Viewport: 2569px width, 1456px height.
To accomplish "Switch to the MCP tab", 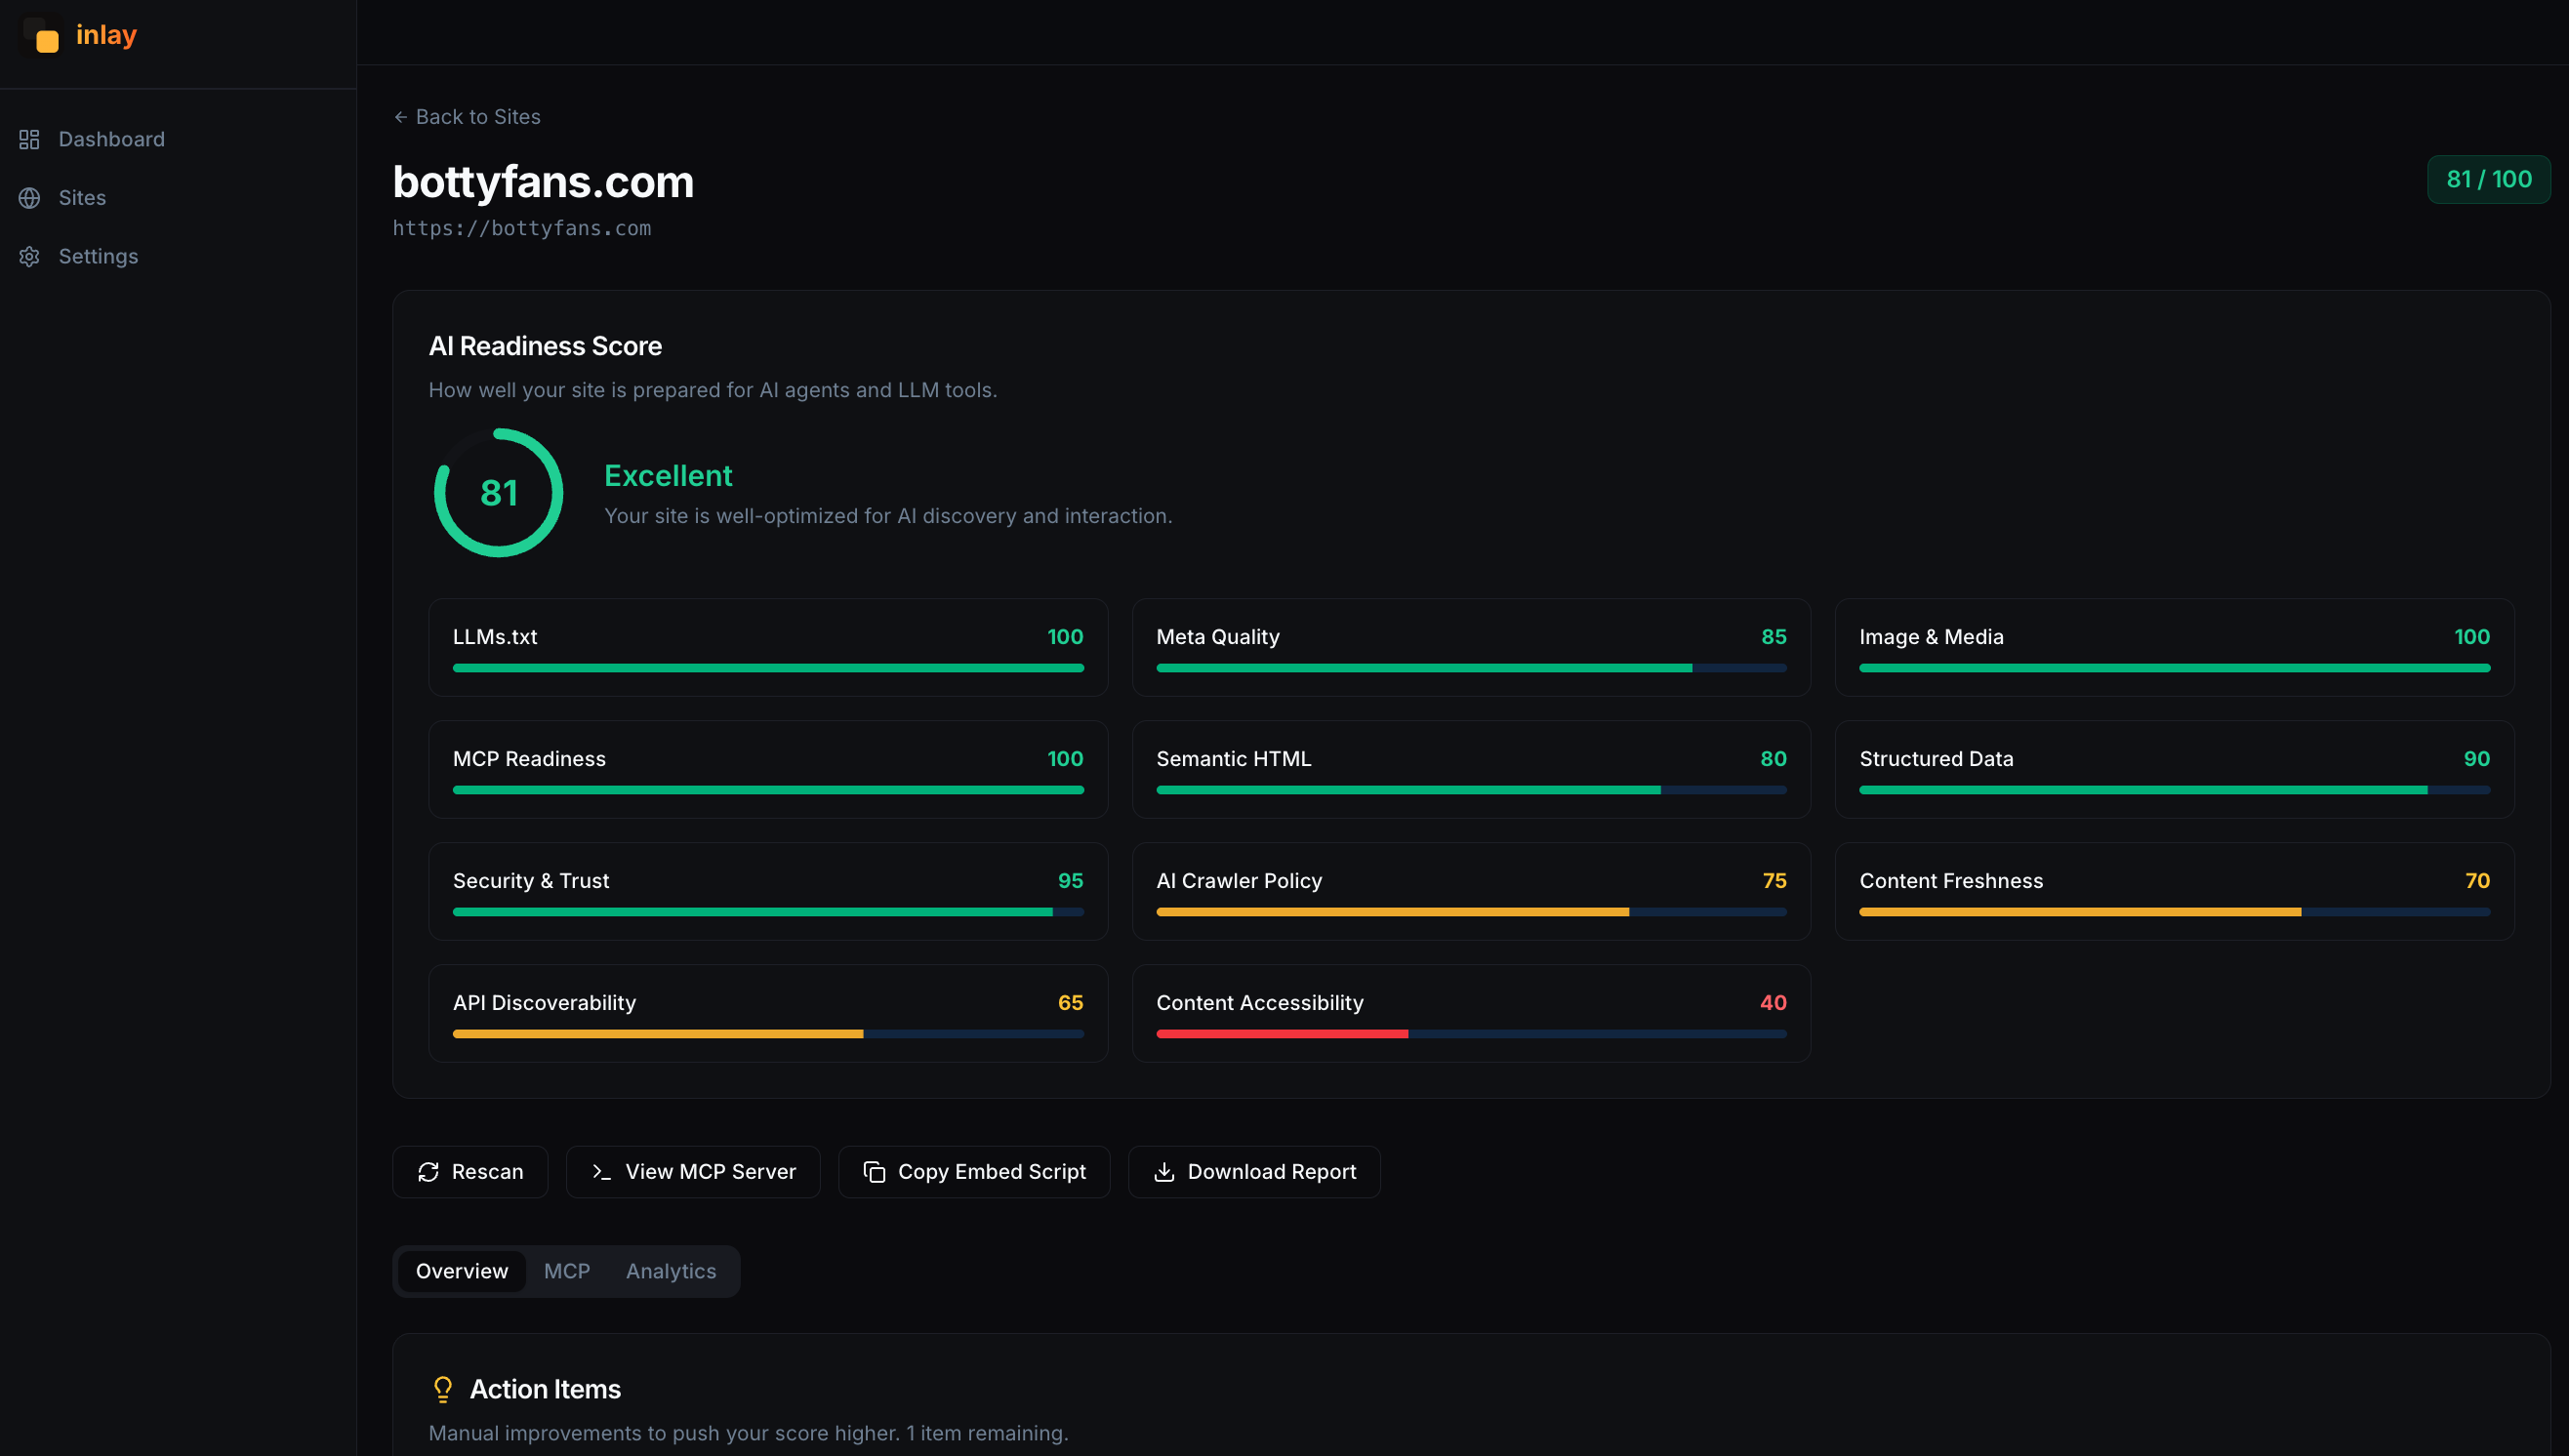I will (x=566, y=1271).
